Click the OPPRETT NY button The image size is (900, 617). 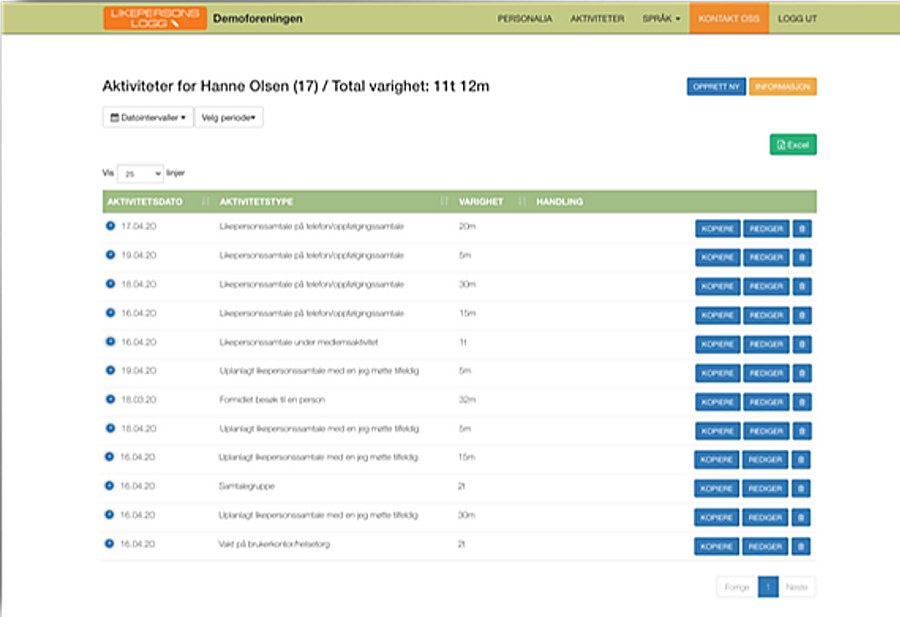coord(716,87)
